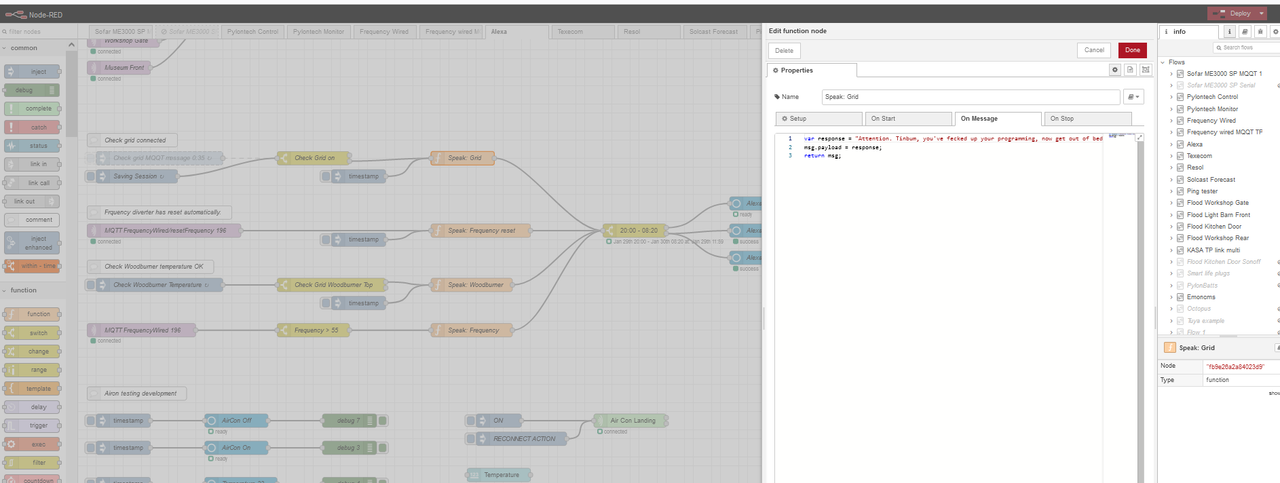1280x483 pixels.
Task: Select the comment node in palette
Action: [34, 220]
